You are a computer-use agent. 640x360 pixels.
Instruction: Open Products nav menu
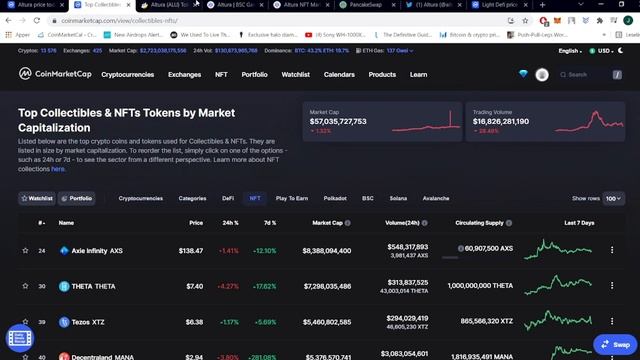[x=382, y=75]
